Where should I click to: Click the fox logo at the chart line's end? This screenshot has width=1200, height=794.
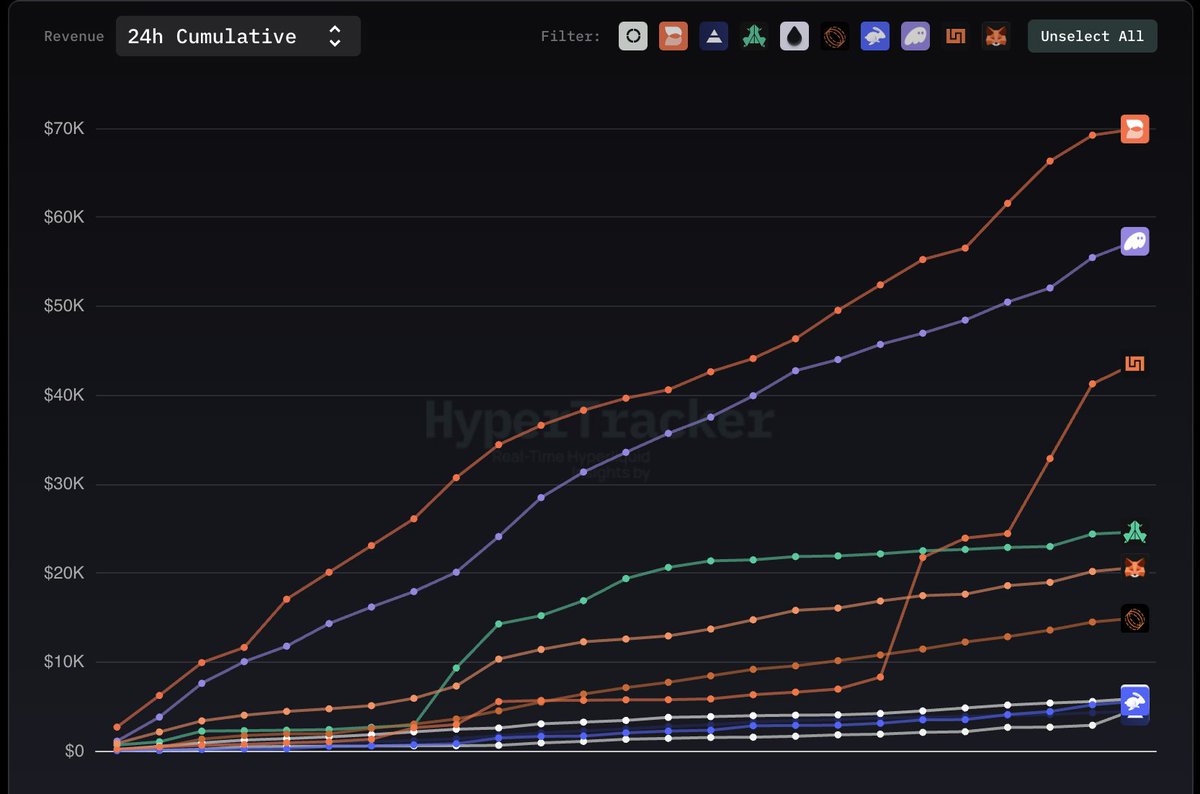[x=1135, y=567]
